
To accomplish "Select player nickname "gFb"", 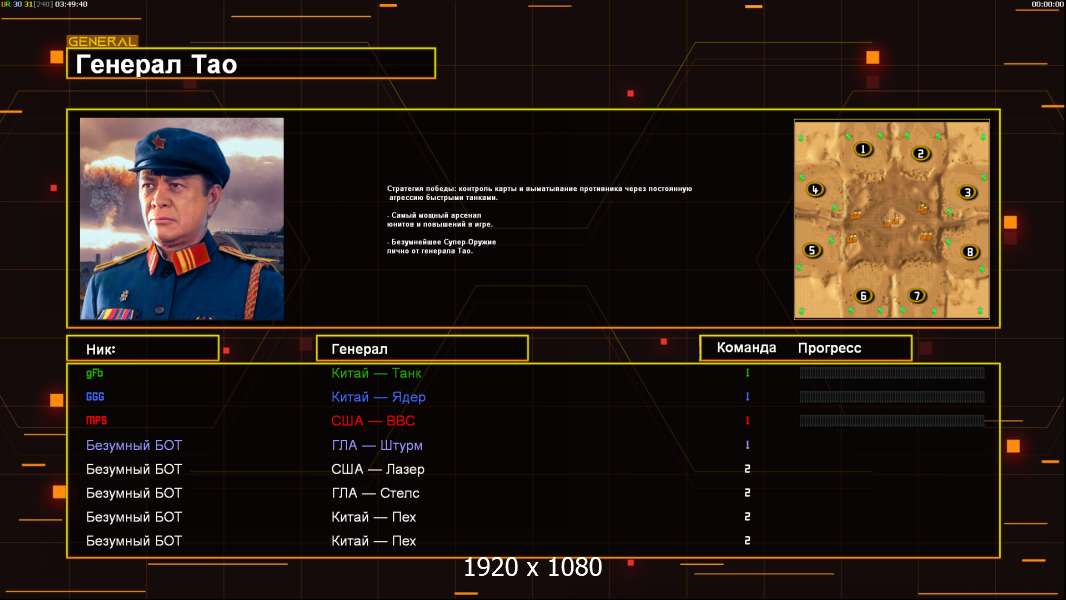I will (x=94, y=373).
